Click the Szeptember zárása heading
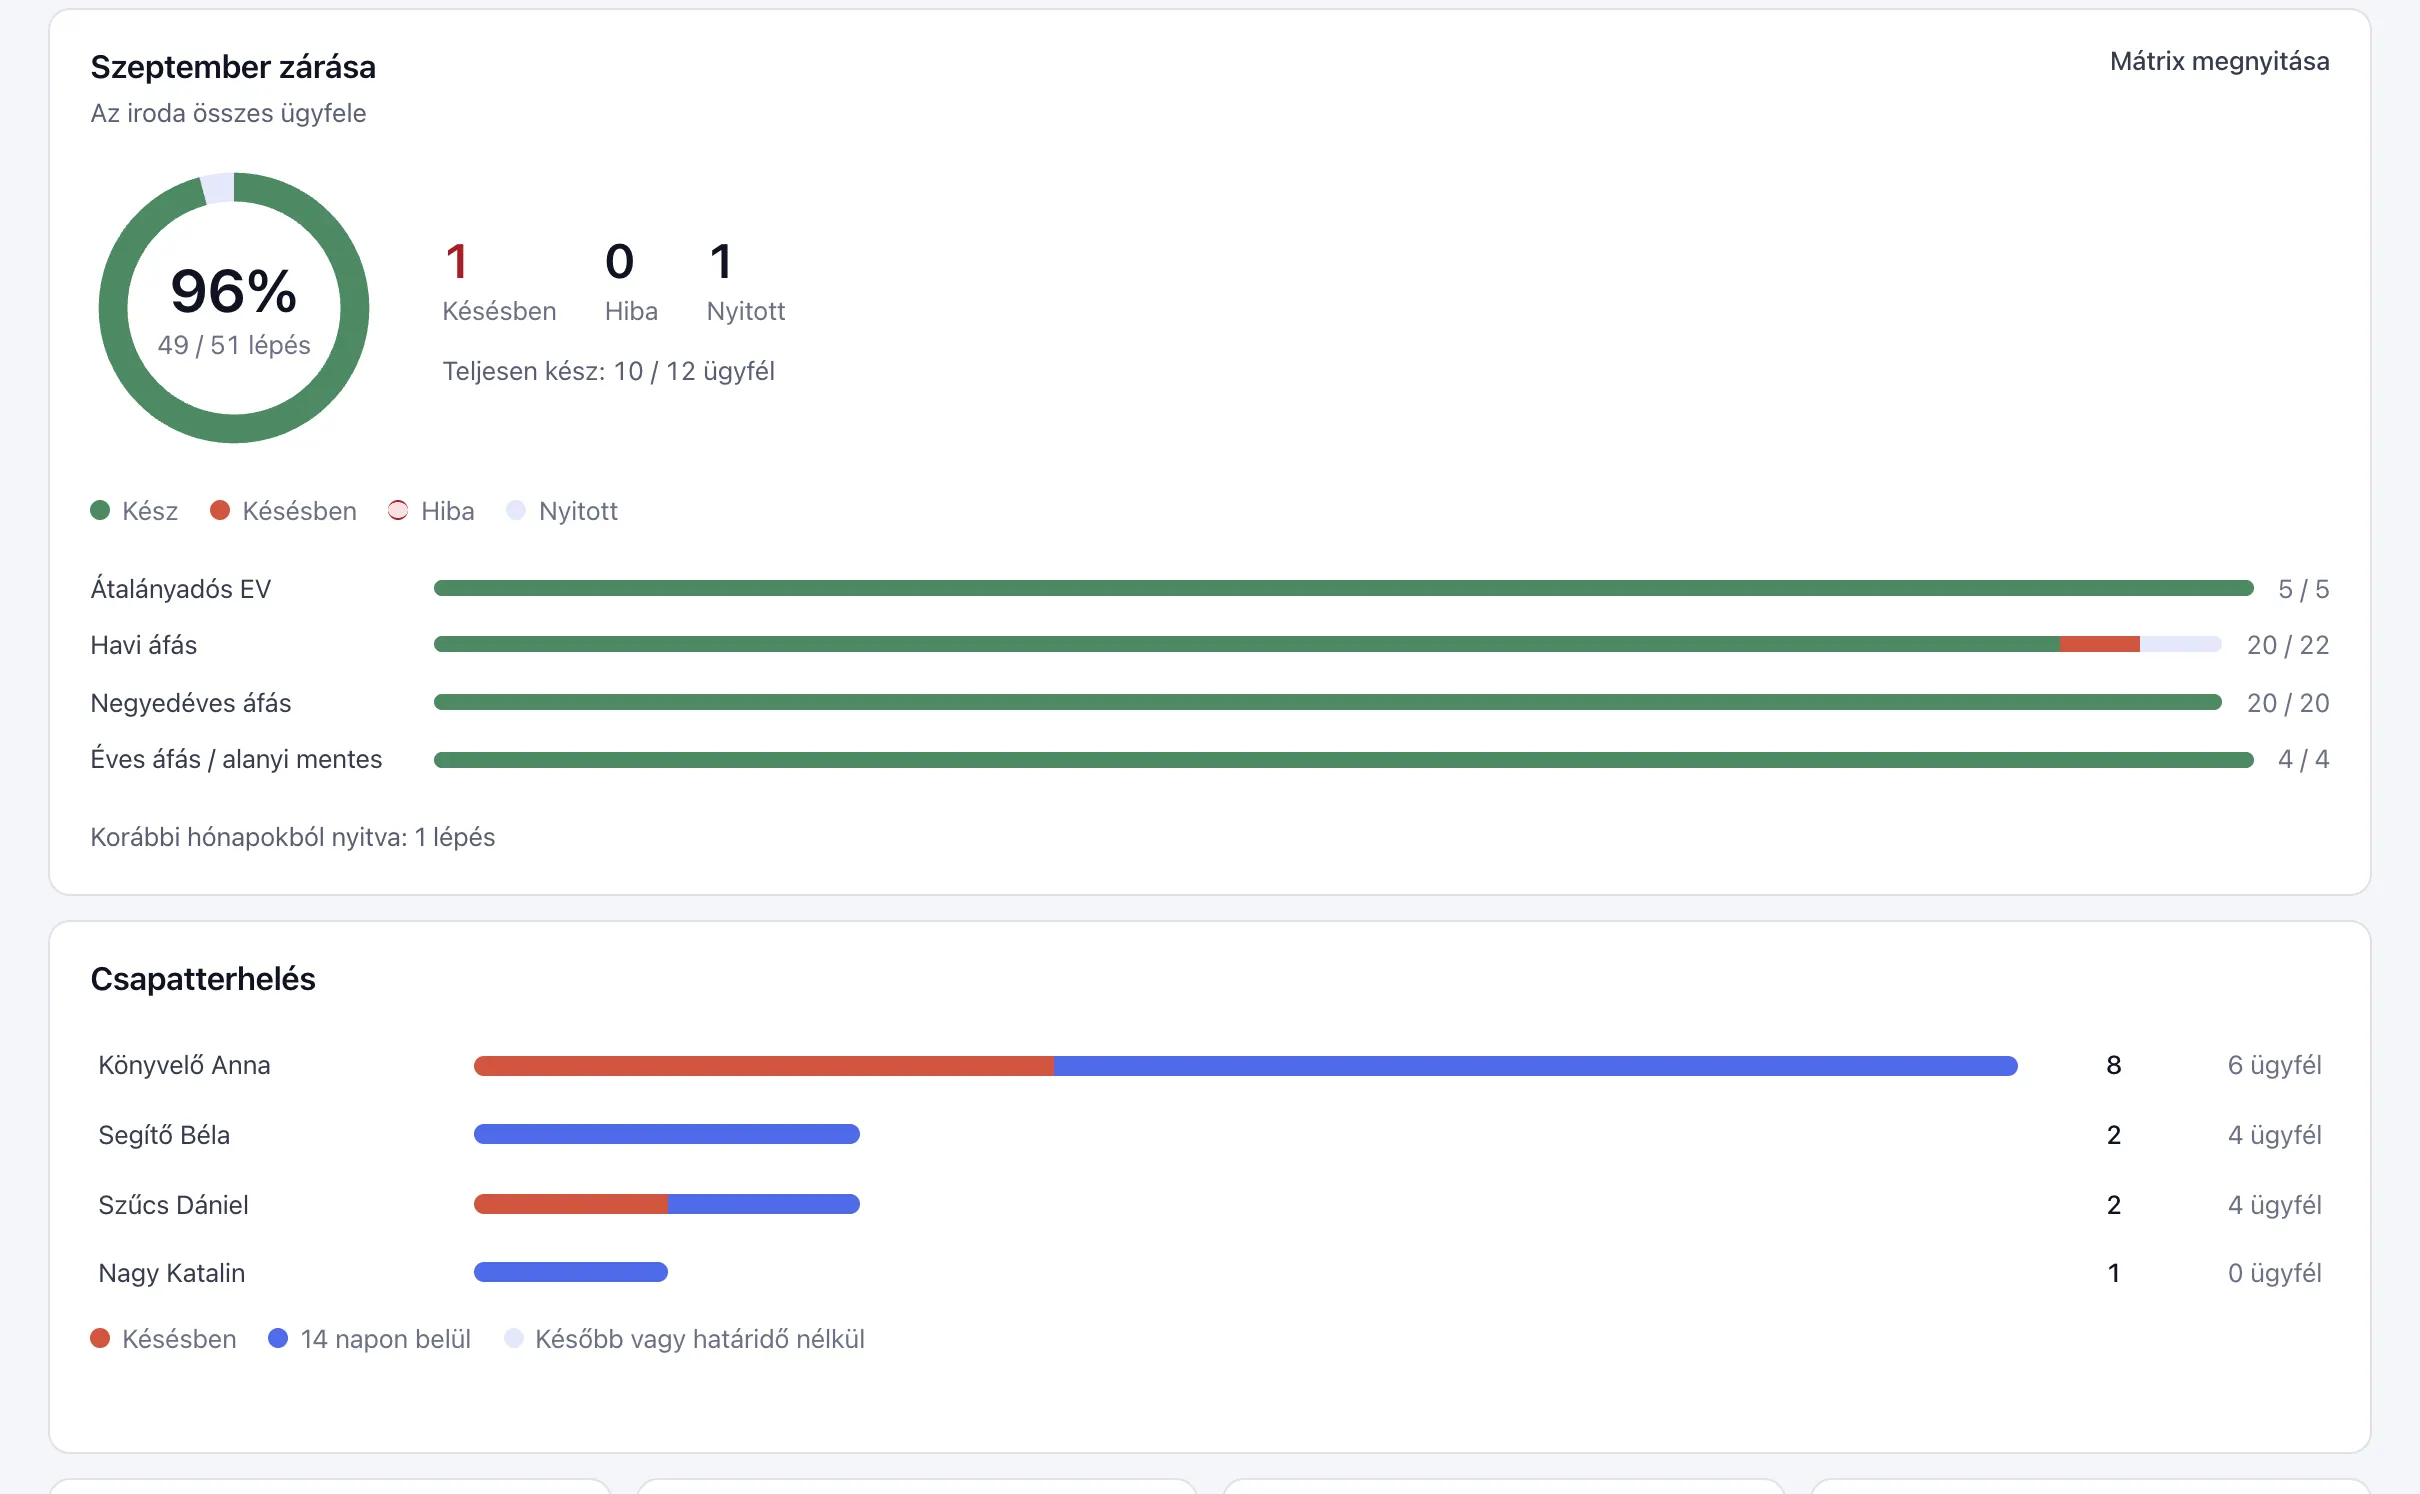This screenshot has height=1494, width=2420. click(x=233, y=67)
